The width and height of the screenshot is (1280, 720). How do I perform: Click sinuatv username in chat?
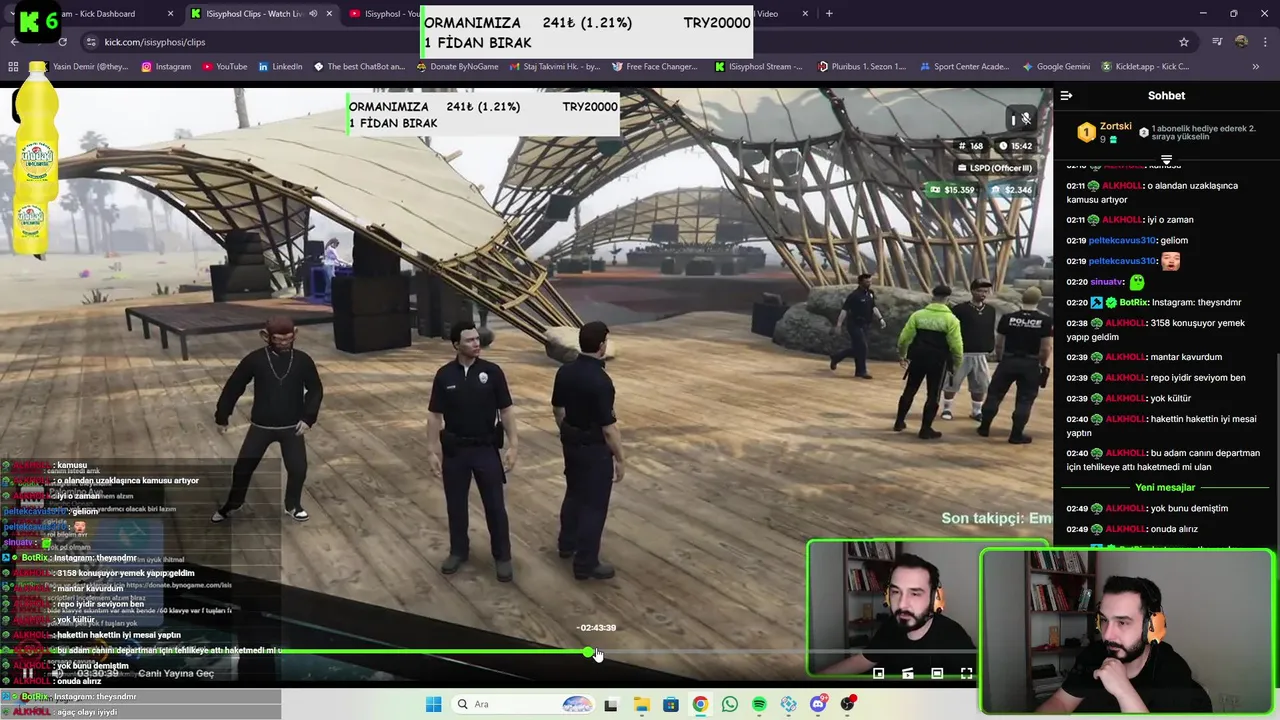(1107, 282)
